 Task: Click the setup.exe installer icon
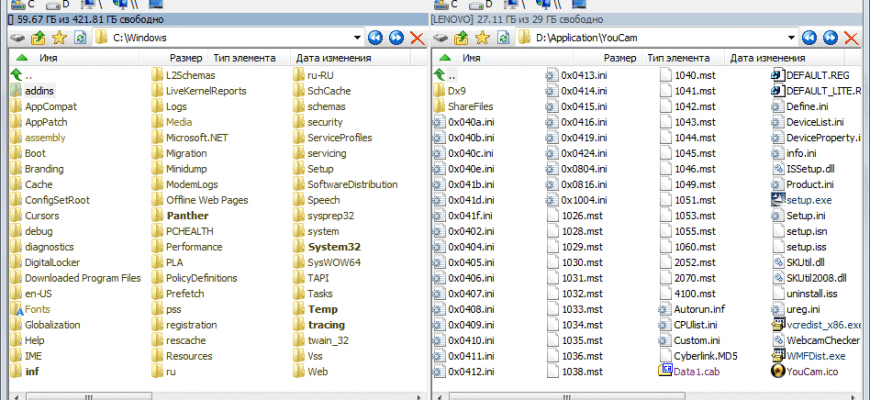coord(778,200)
